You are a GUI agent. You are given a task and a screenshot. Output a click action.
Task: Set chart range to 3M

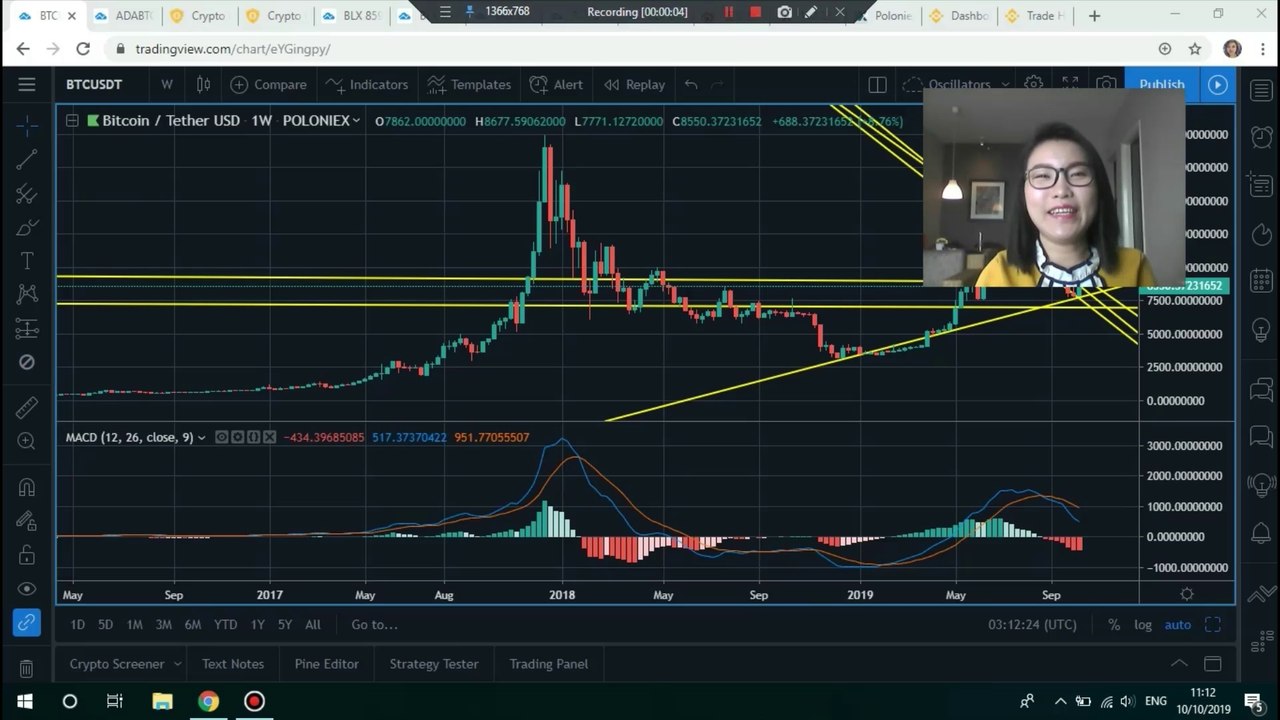(x=163, y=625)
